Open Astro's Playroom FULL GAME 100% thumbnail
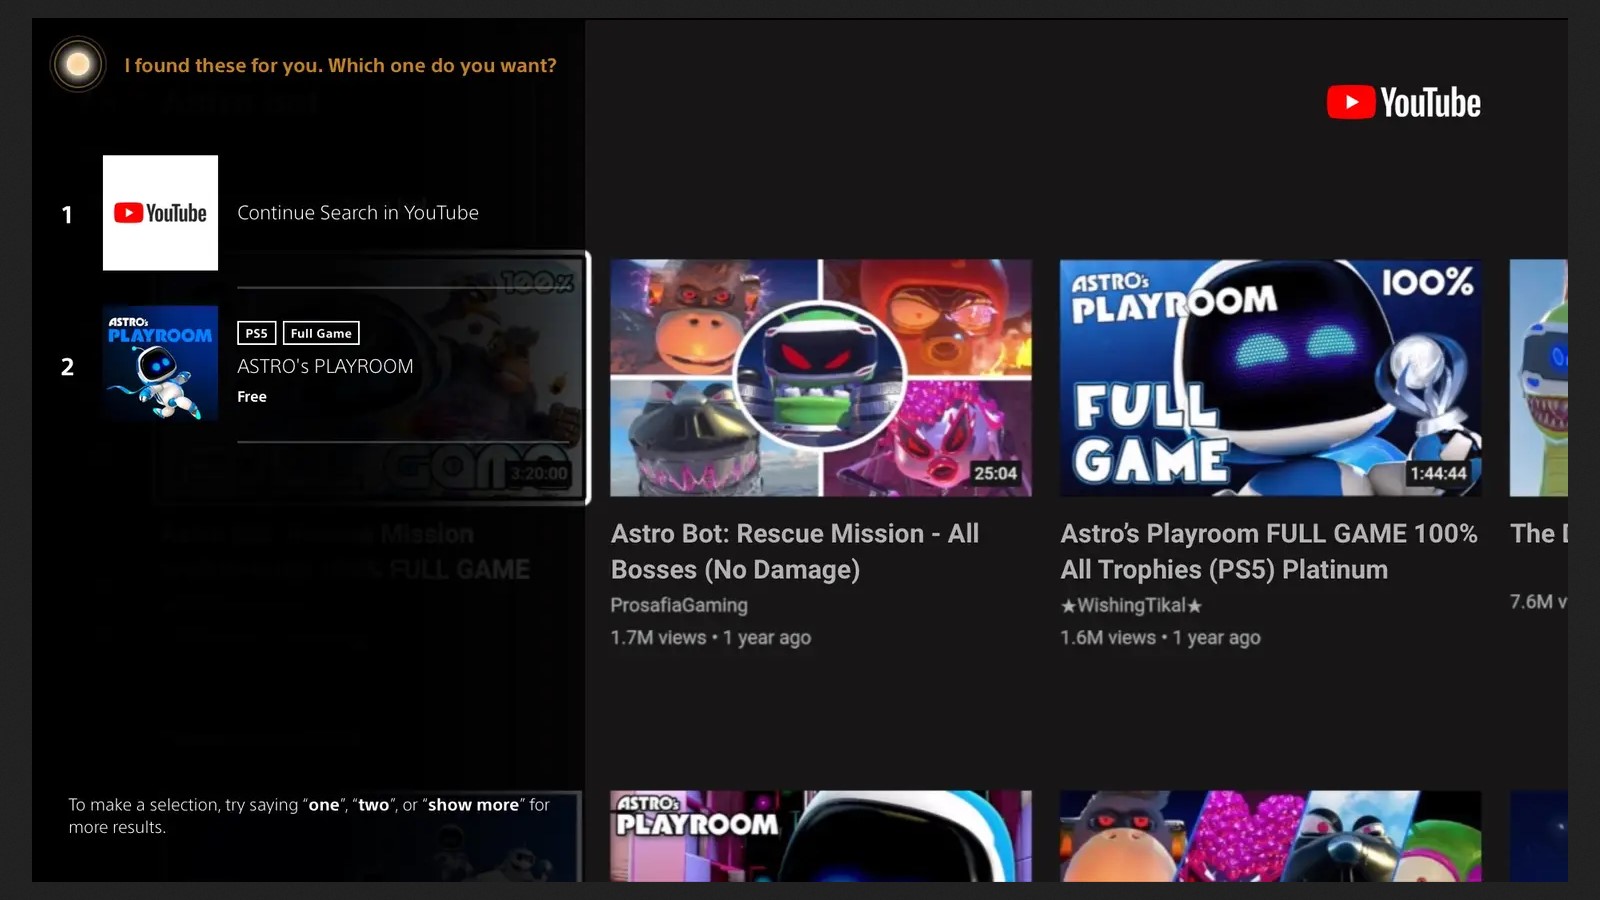 [1271, 378]
